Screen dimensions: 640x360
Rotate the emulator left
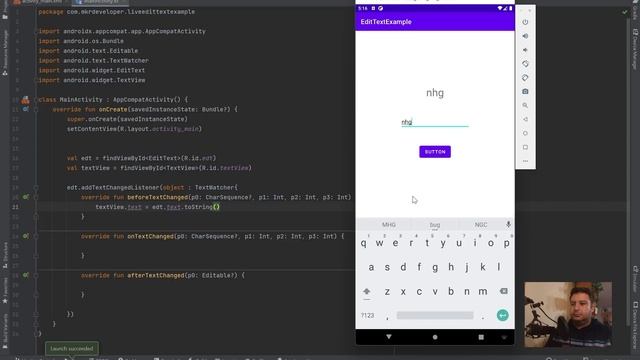coord(525,64)
